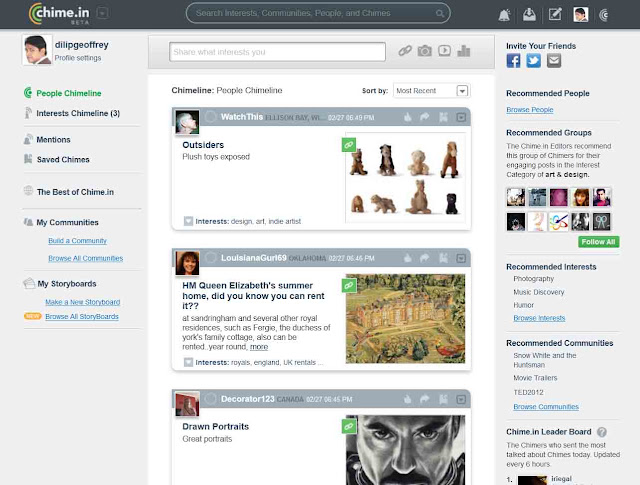The image size is (640, 485).
Task: Select Movie Trailers recommended community
Action: pyautogui.click(x=535, y=378)
